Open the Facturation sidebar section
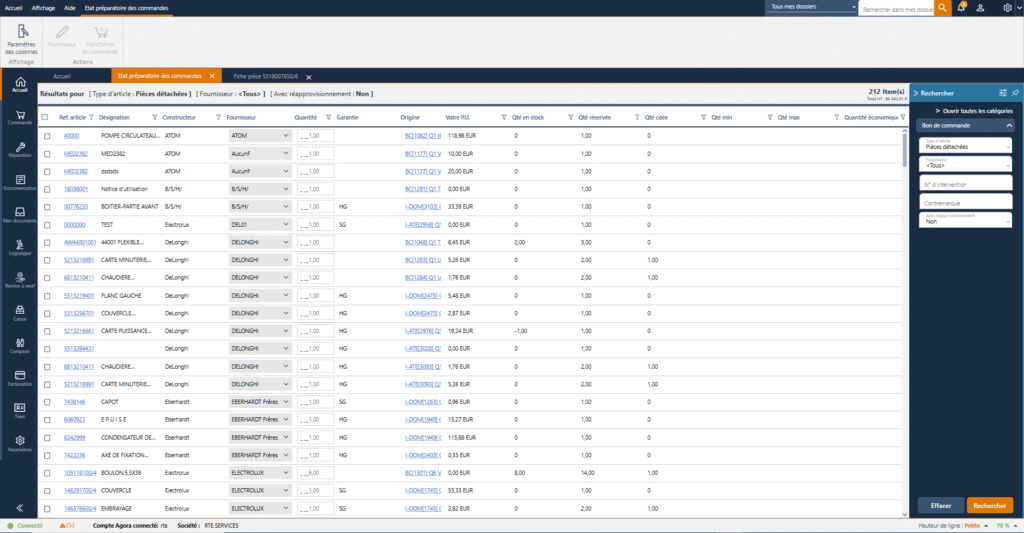The height and width of the screenshot is (533, 1024). pos(19,378)
